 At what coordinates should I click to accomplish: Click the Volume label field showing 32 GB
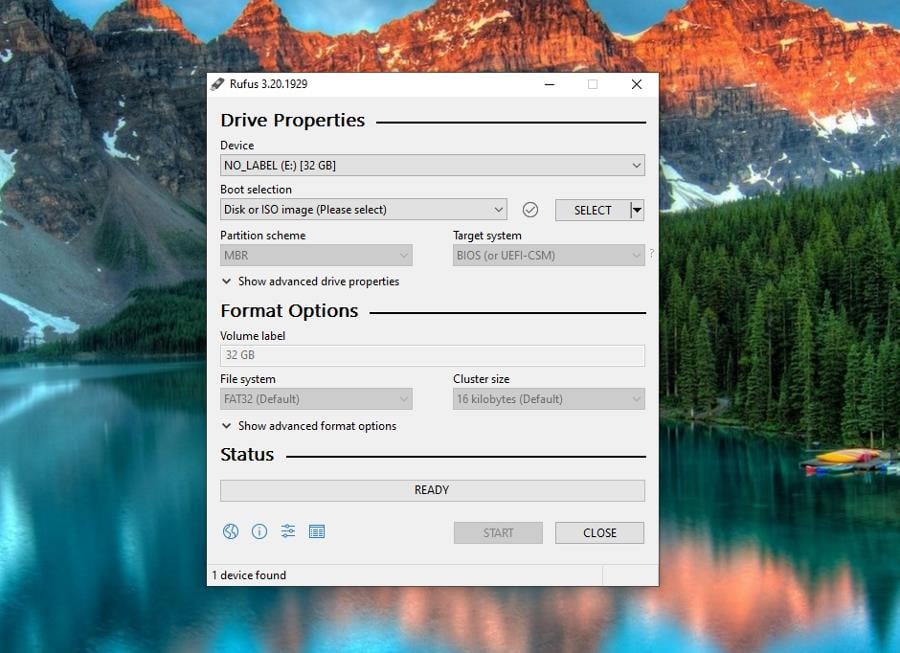(x=432, y=355)
